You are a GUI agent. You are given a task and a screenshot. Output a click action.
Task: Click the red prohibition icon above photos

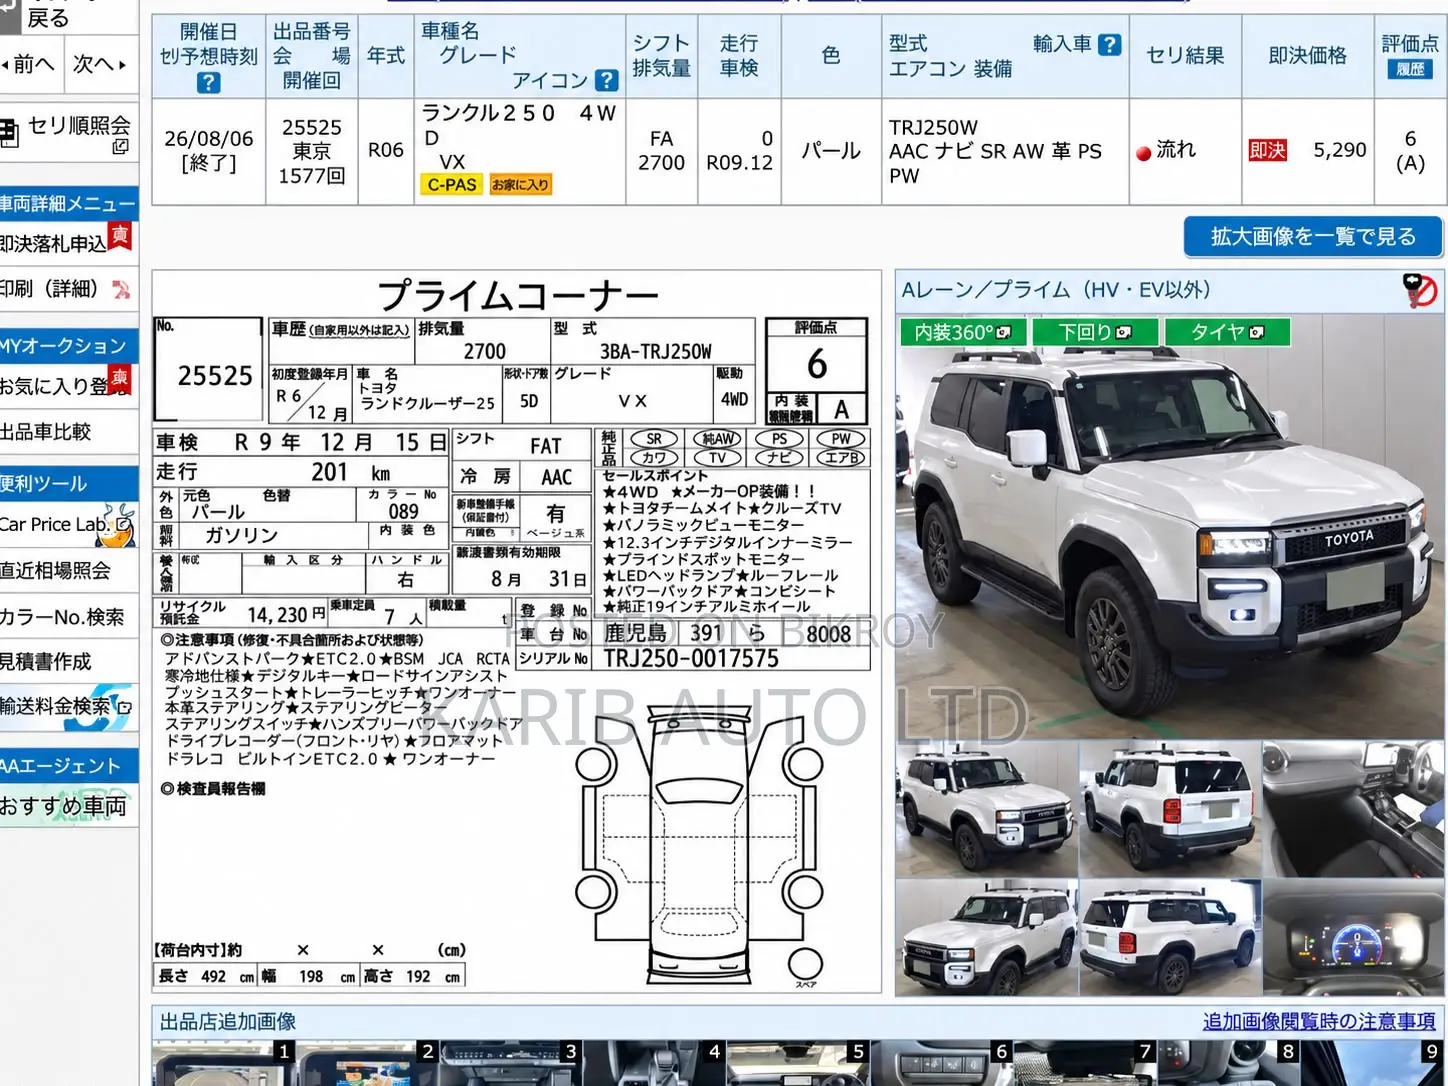[1420, 290]
